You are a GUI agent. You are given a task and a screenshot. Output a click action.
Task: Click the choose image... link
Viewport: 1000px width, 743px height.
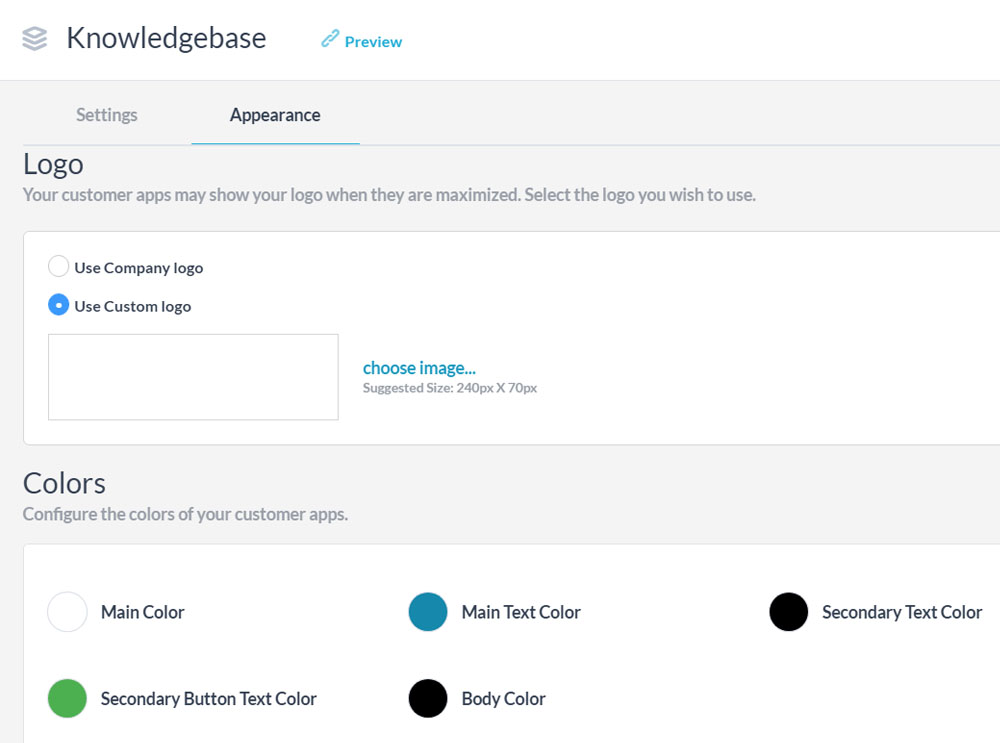click(419, 368)
